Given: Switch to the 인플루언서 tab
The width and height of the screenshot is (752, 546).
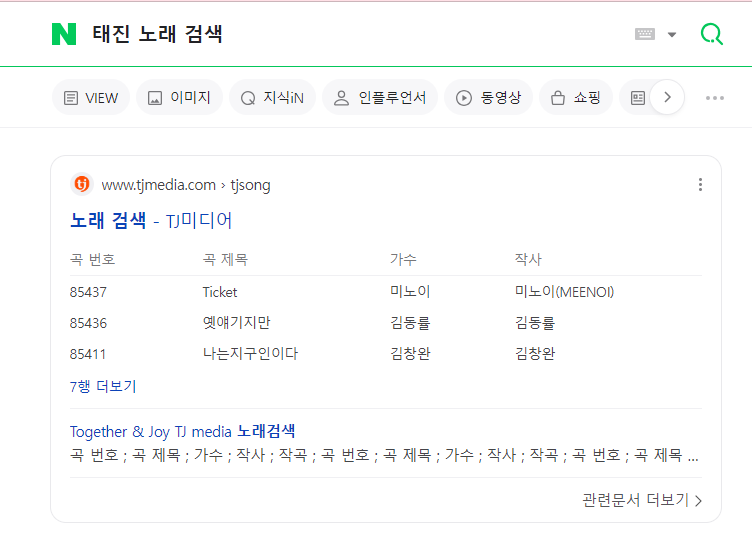Looking at the screenshot, I should (380, 98).
